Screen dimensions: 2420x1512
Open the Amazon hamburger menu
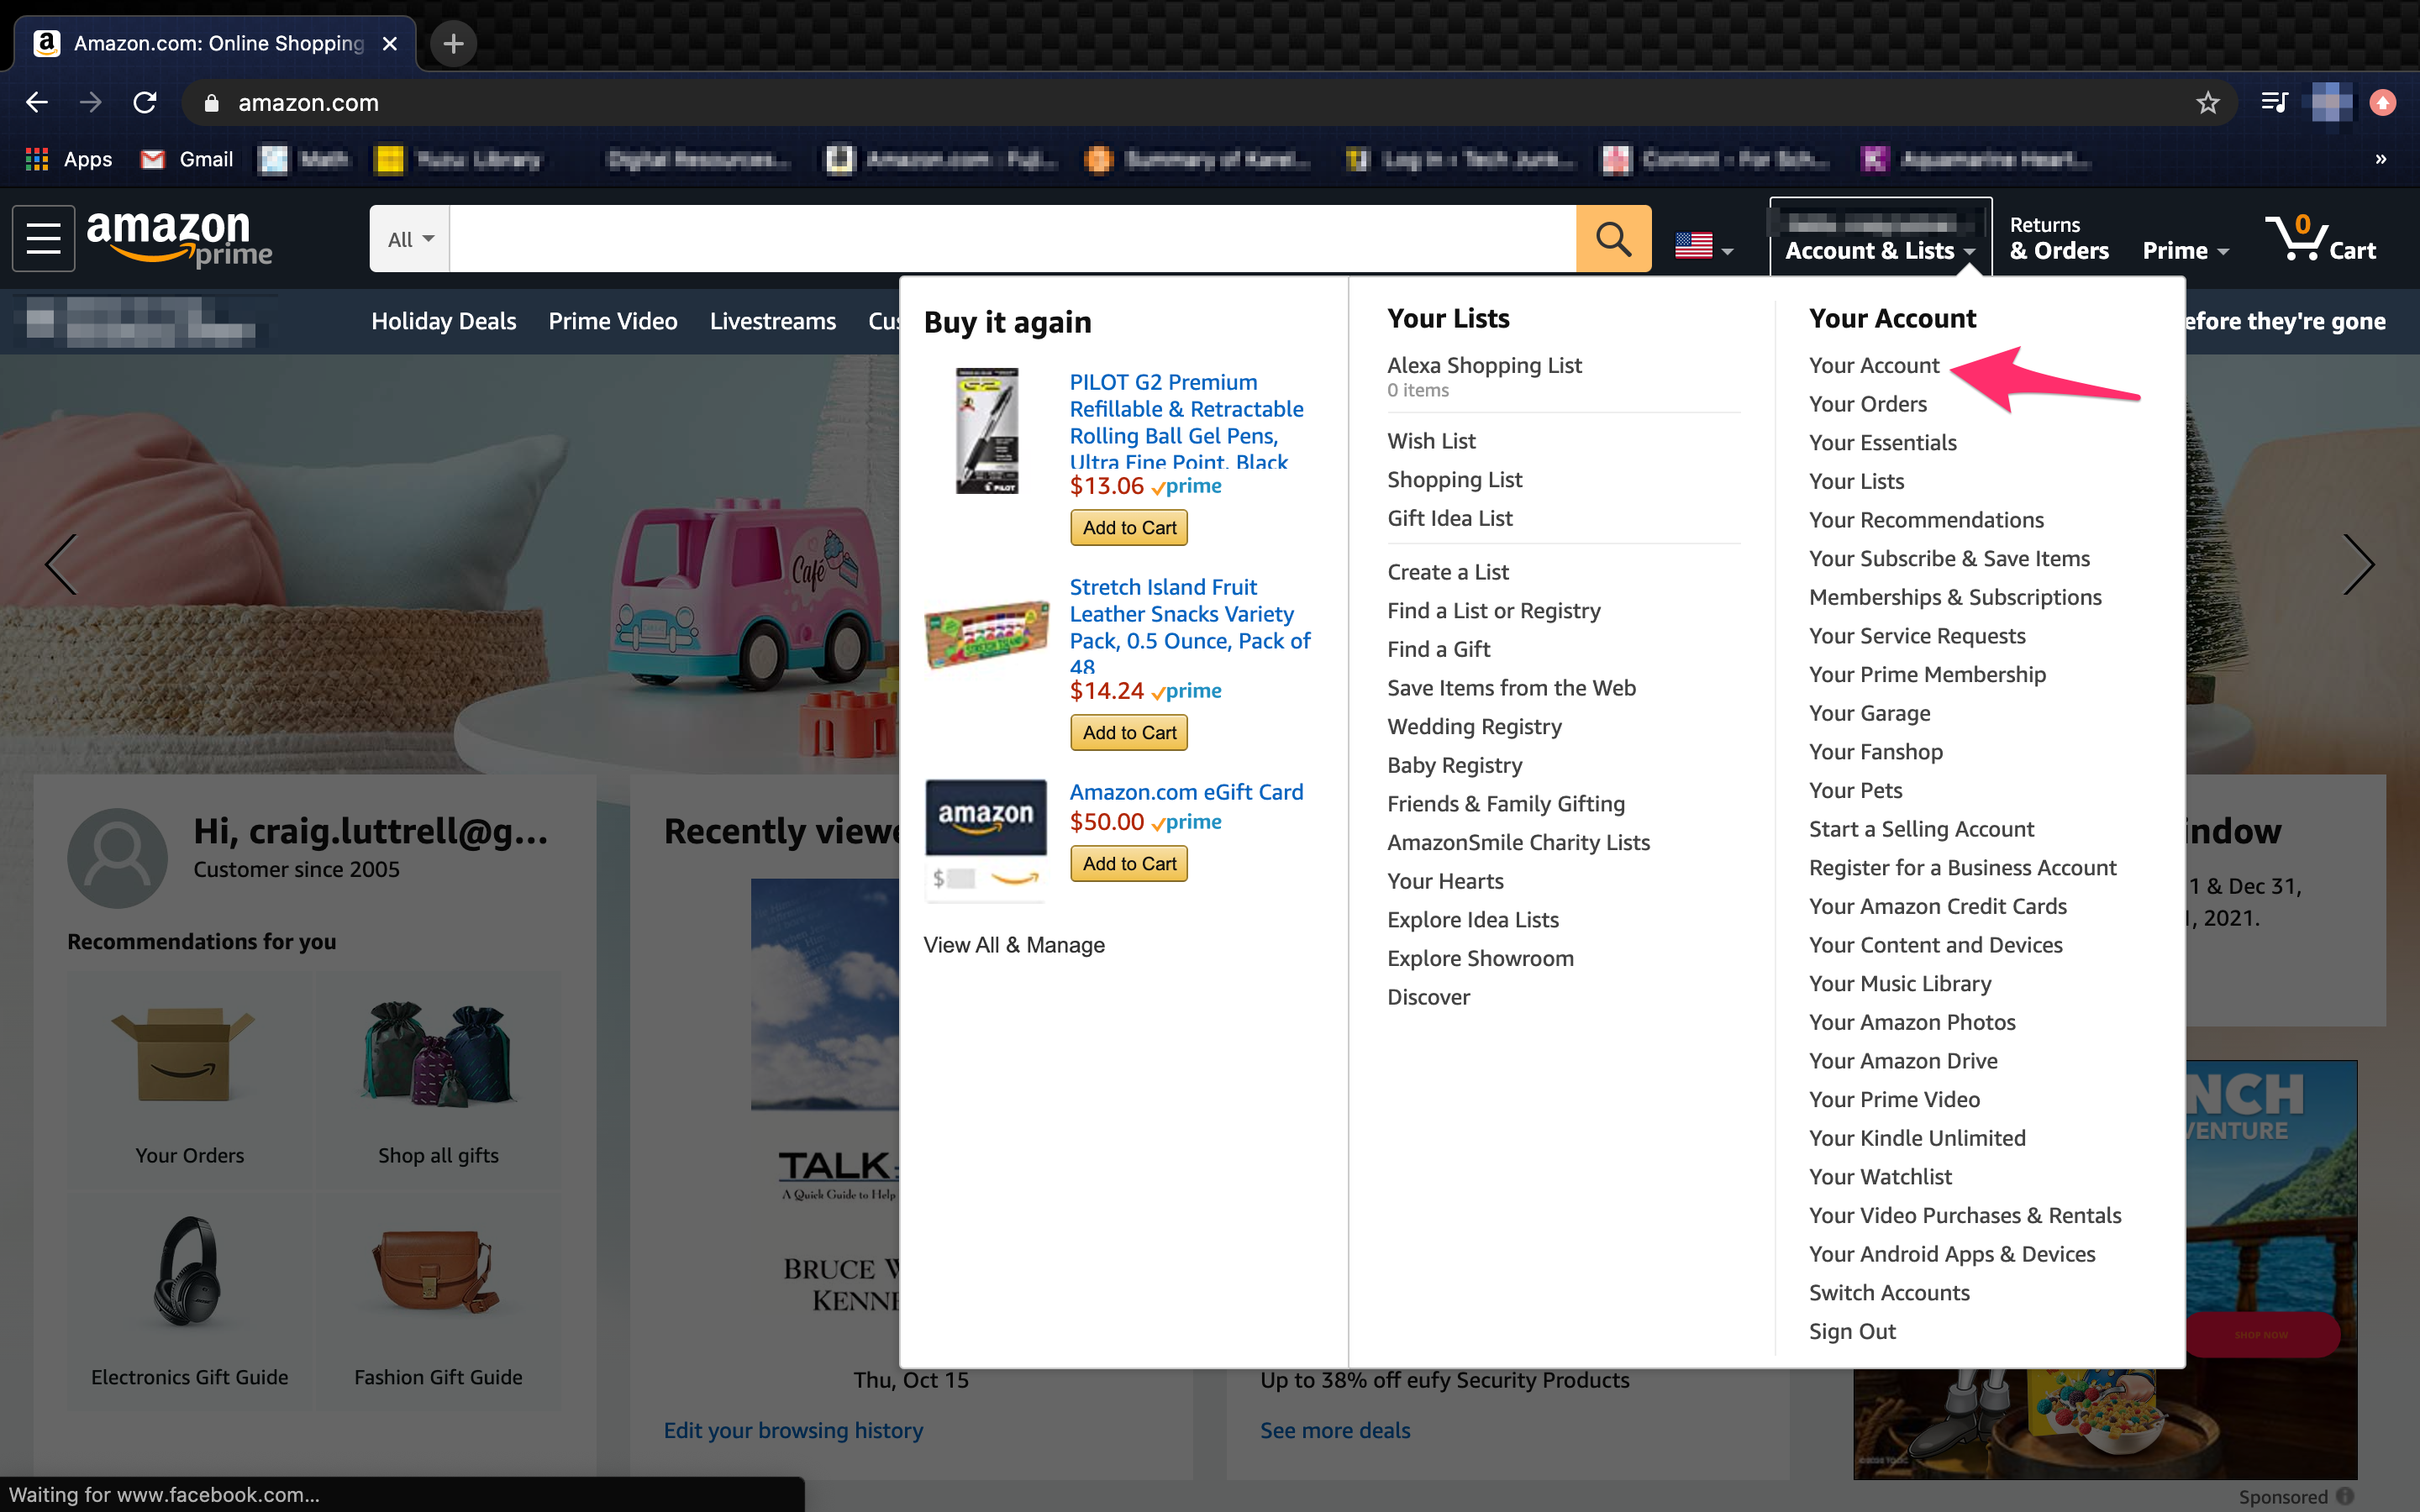[43, 238]
